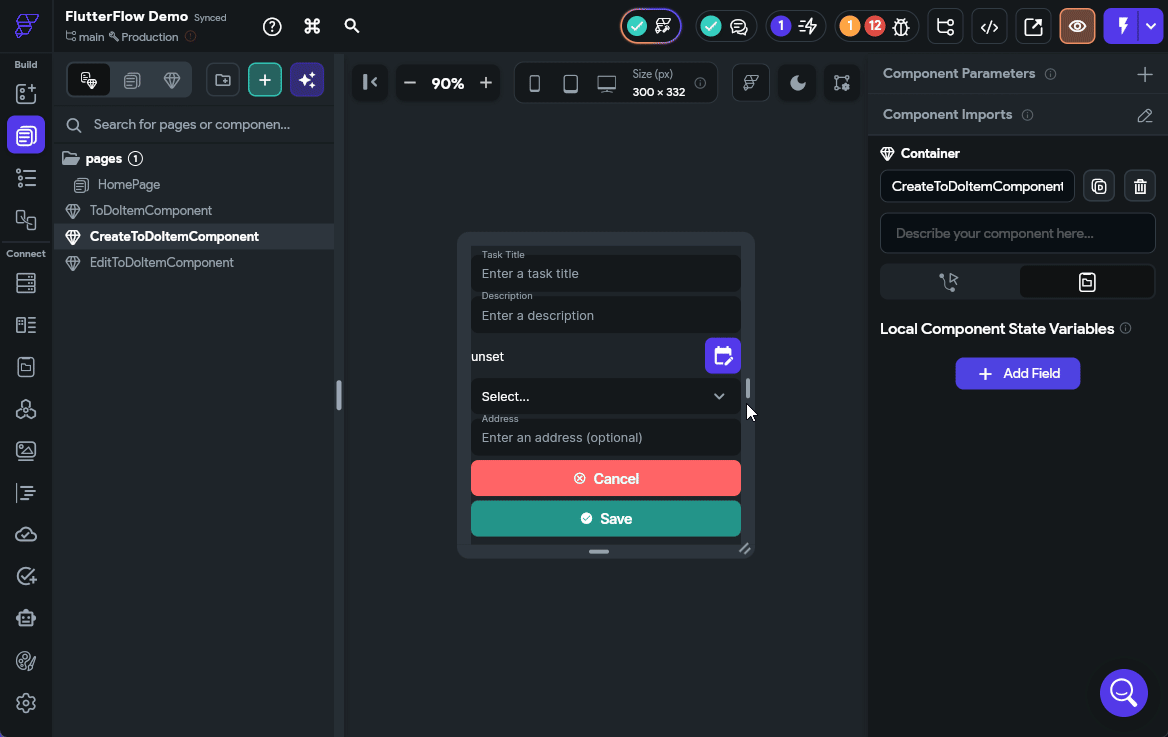
Task: Open Firestore database sidebar icon
Action: [26, 283]
